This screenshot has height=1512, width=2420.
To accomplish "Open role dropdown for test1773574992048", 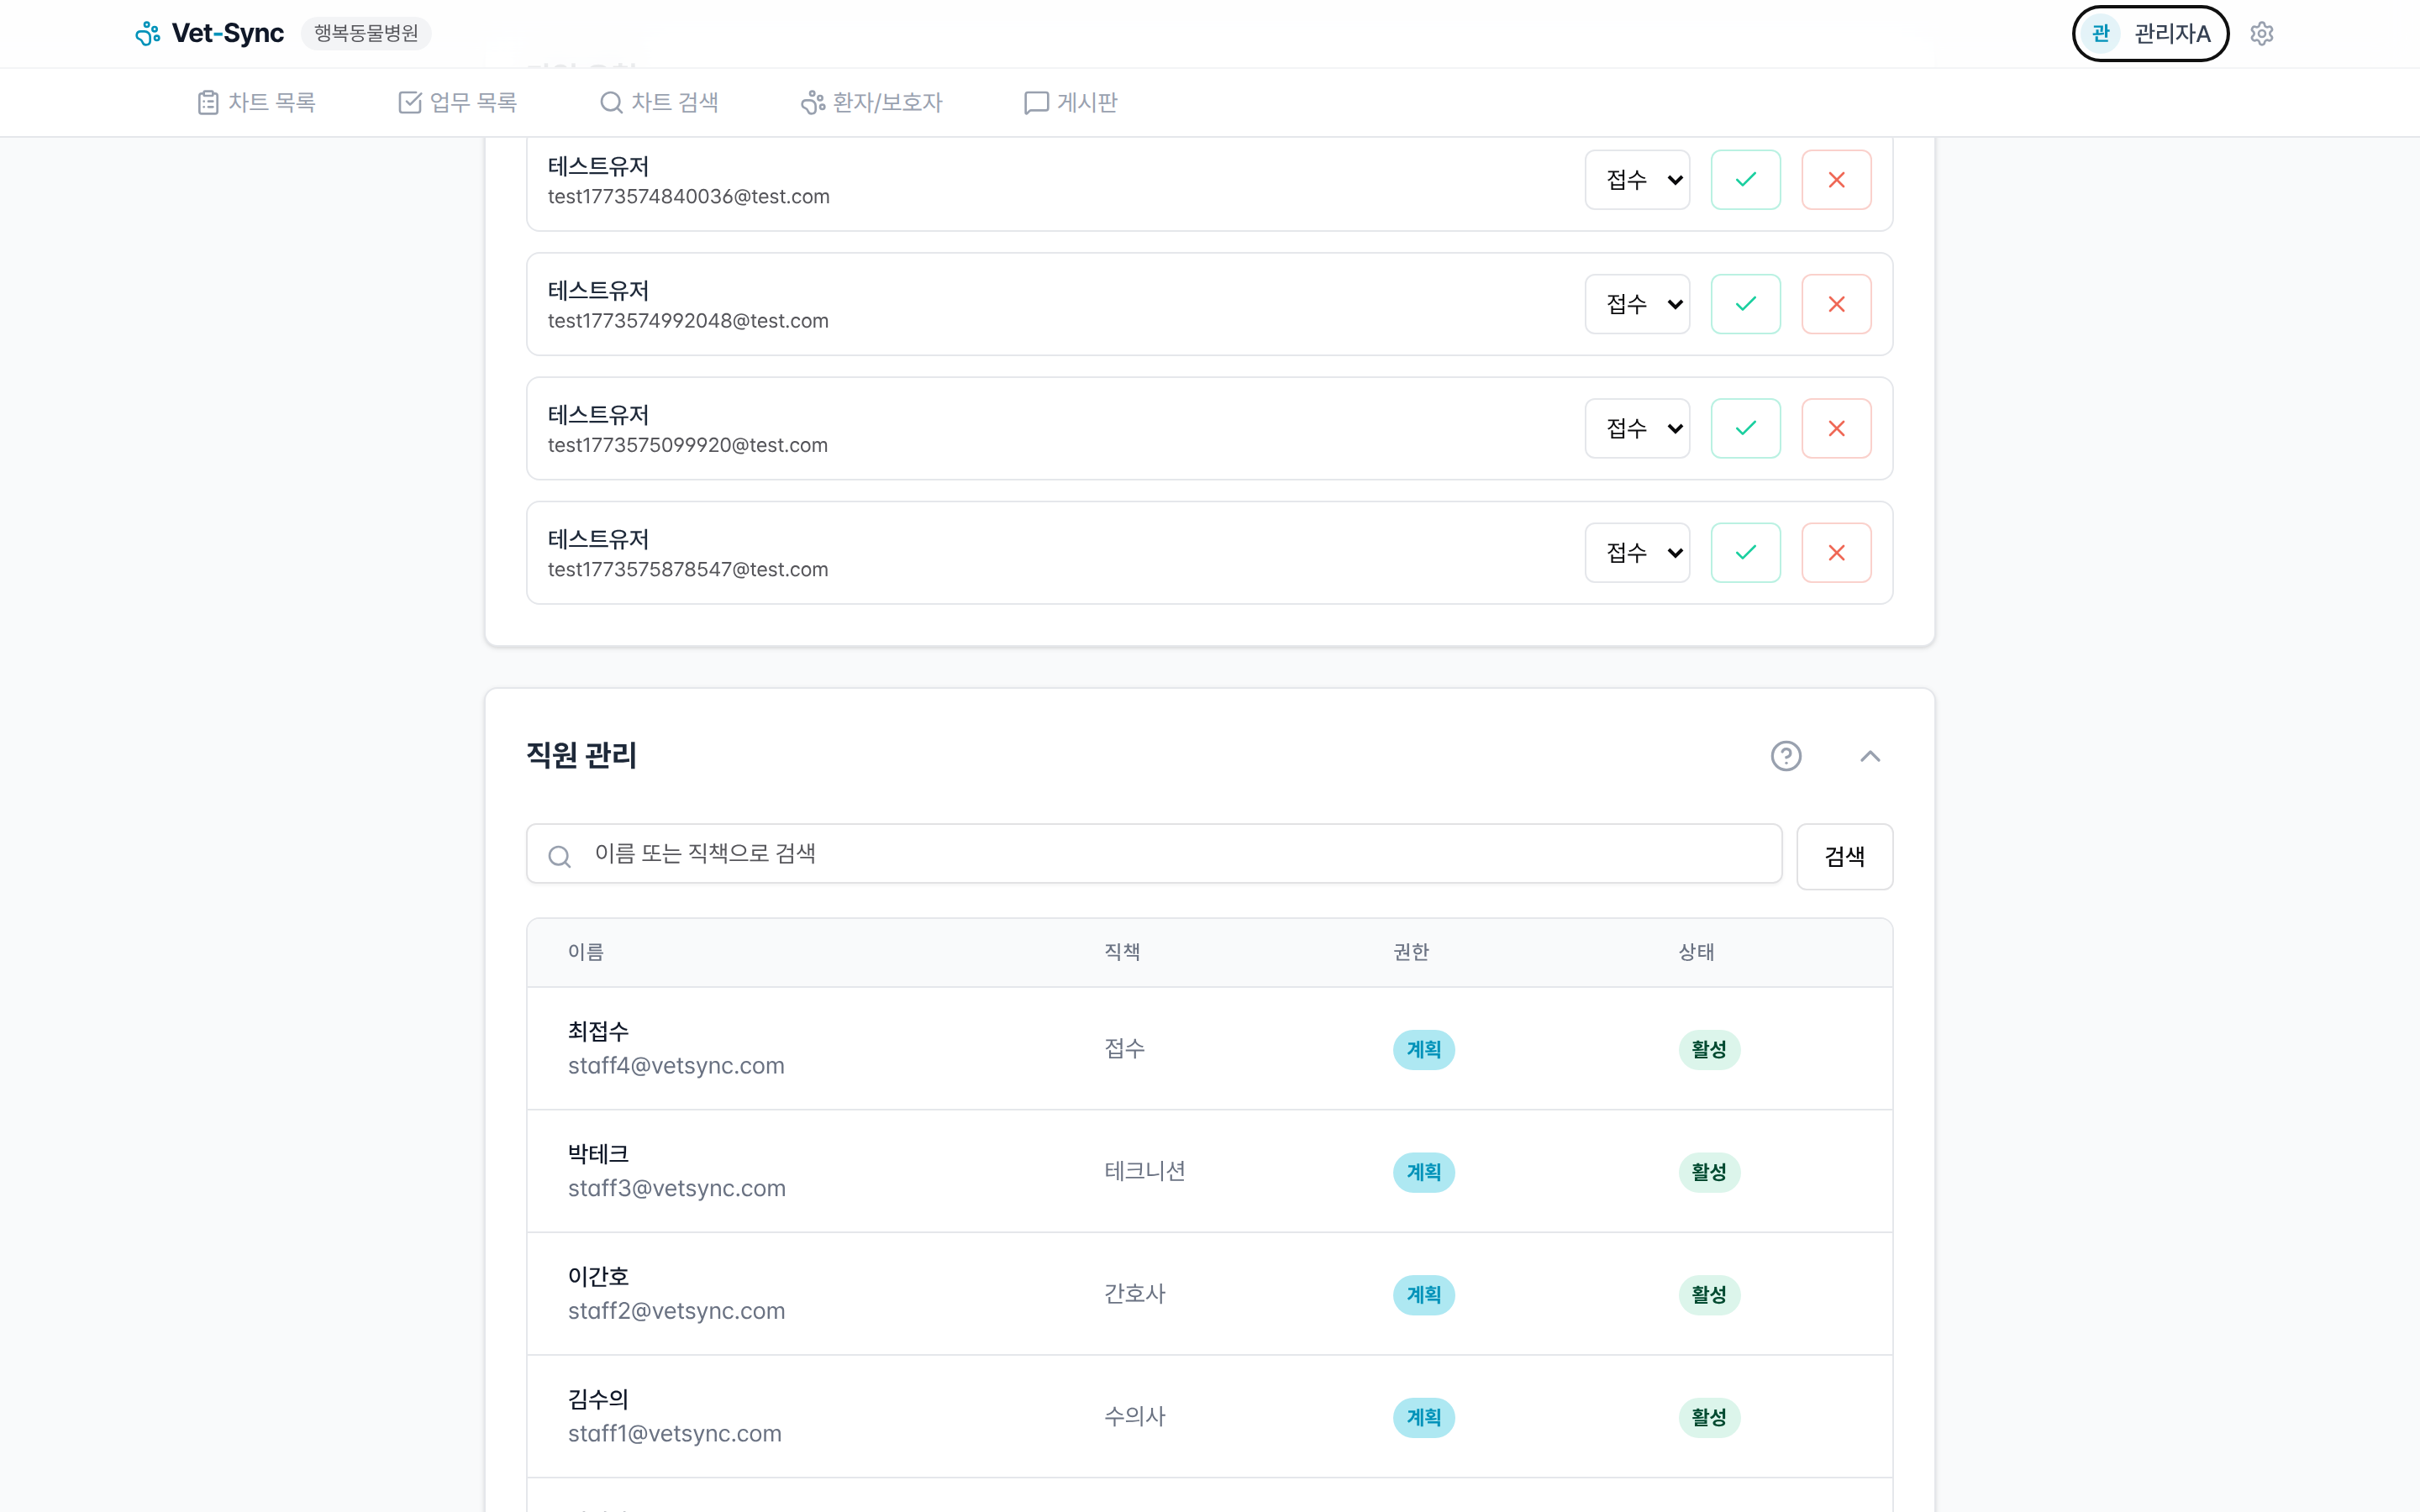I will point(1637,304).
